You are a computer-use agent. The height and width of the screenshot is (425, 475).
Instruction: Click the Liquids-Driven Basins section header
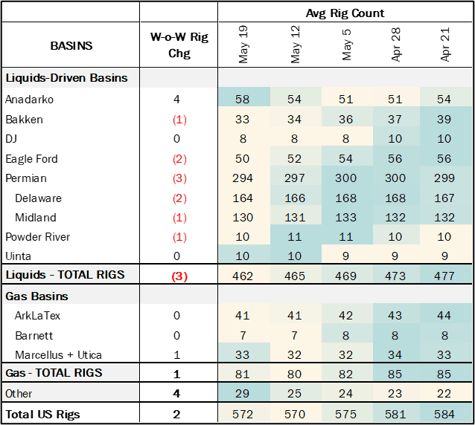coord(67,78)
